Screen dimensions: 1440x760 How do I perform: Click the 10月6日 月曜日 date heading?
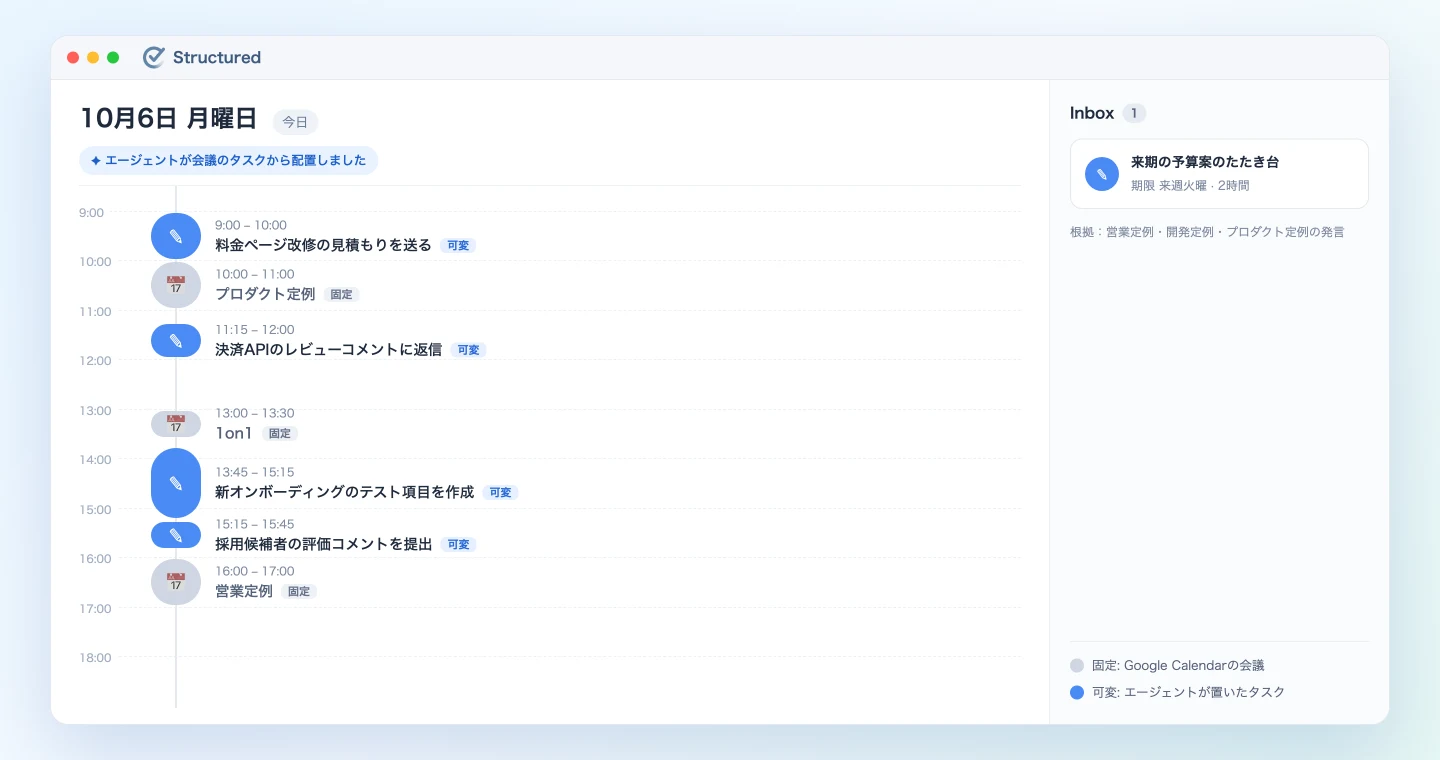[x=169, y=119]
